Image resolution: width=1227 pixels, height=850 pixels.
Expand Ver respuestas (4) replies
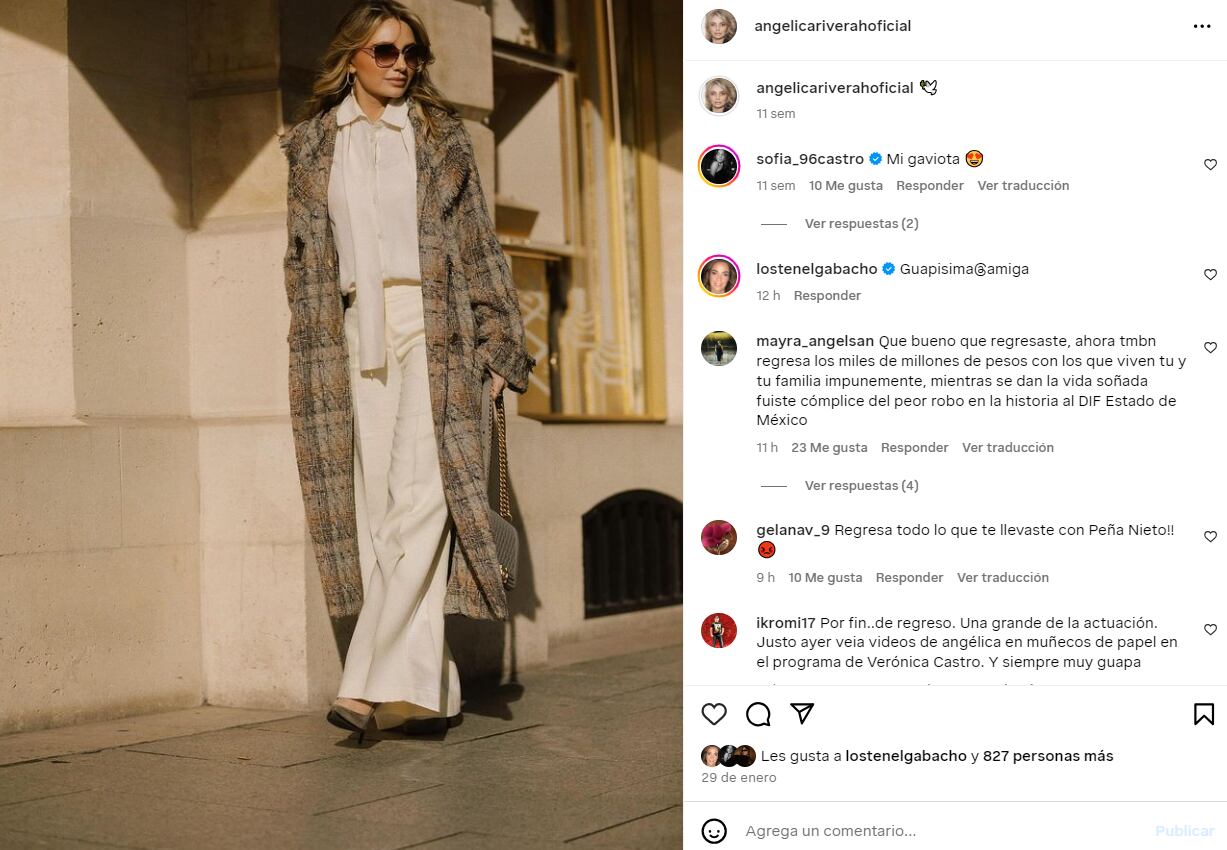861,486
